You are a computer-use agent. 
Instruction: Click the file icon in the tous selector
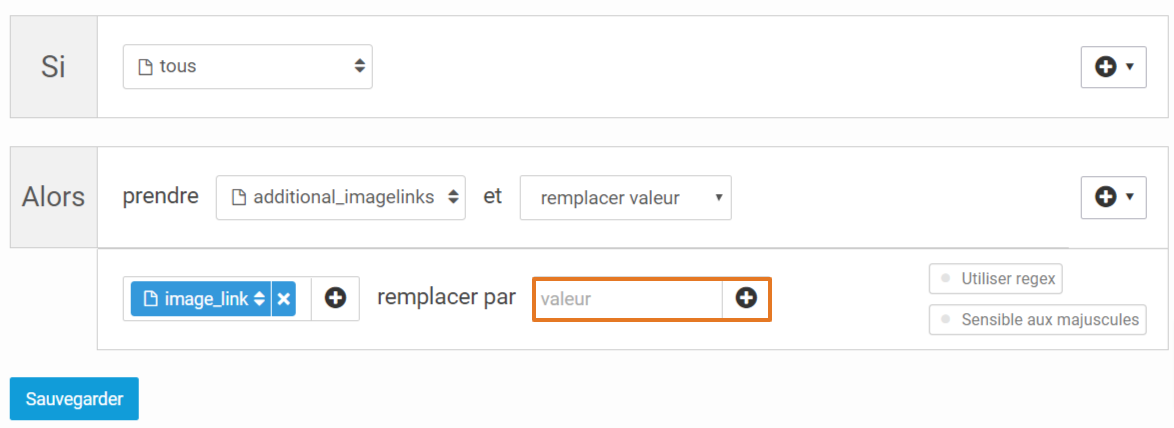(x=146, y=67)
